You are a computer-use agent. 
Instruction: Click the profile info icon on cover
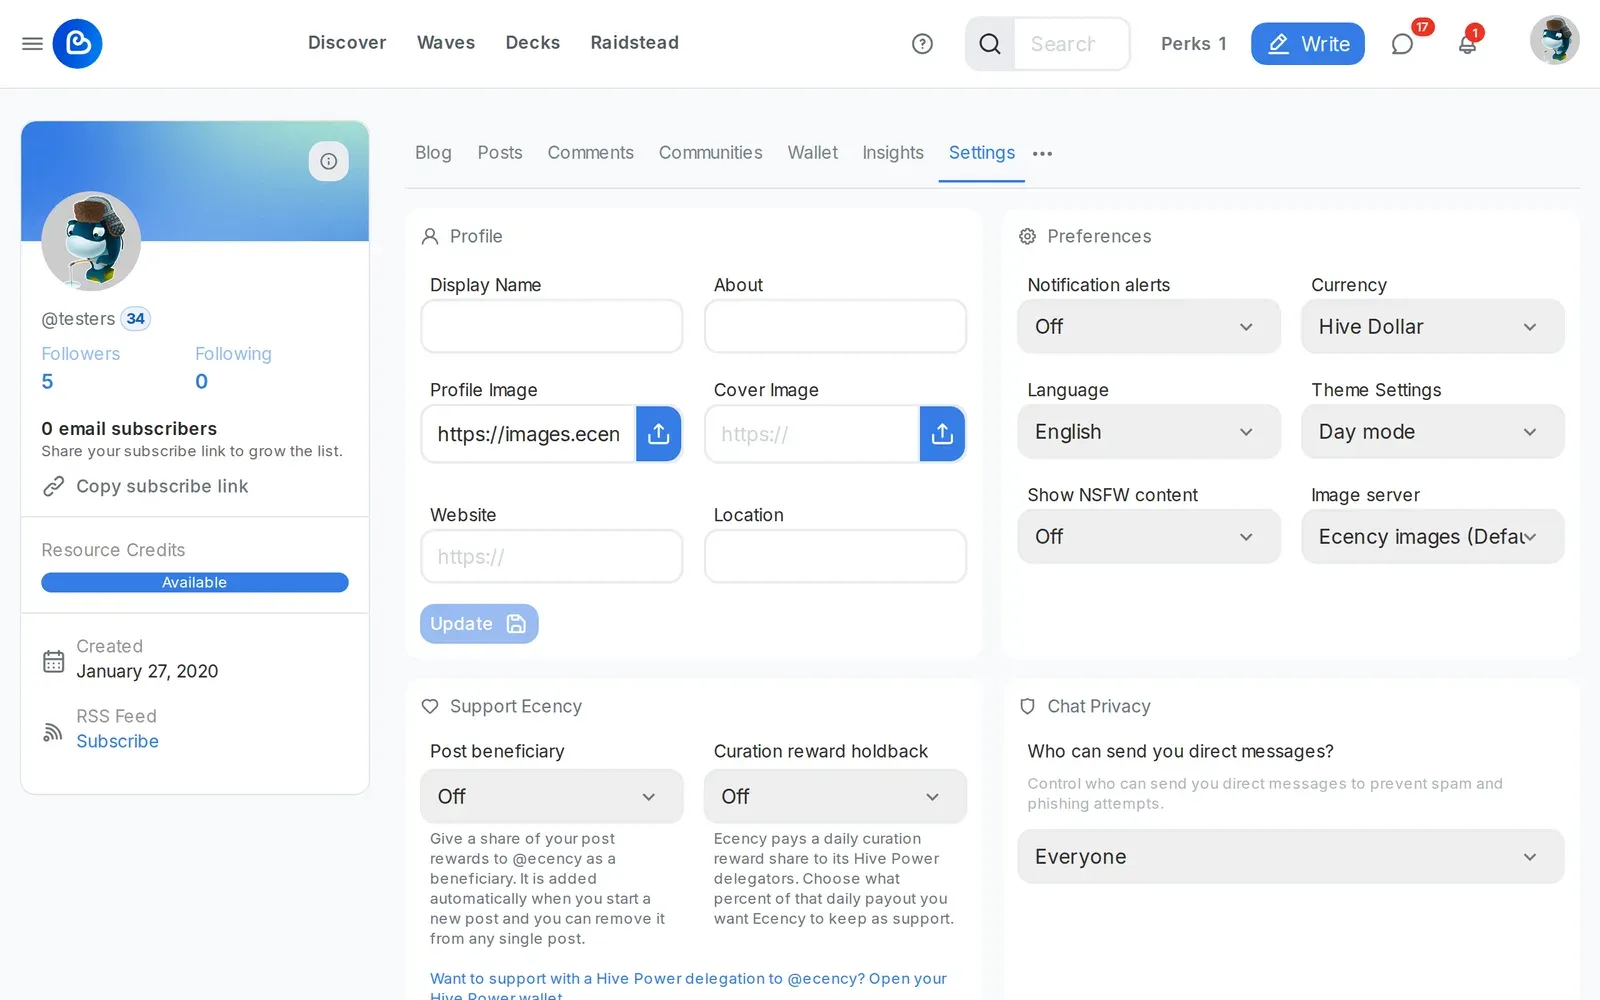pos(328,161)
